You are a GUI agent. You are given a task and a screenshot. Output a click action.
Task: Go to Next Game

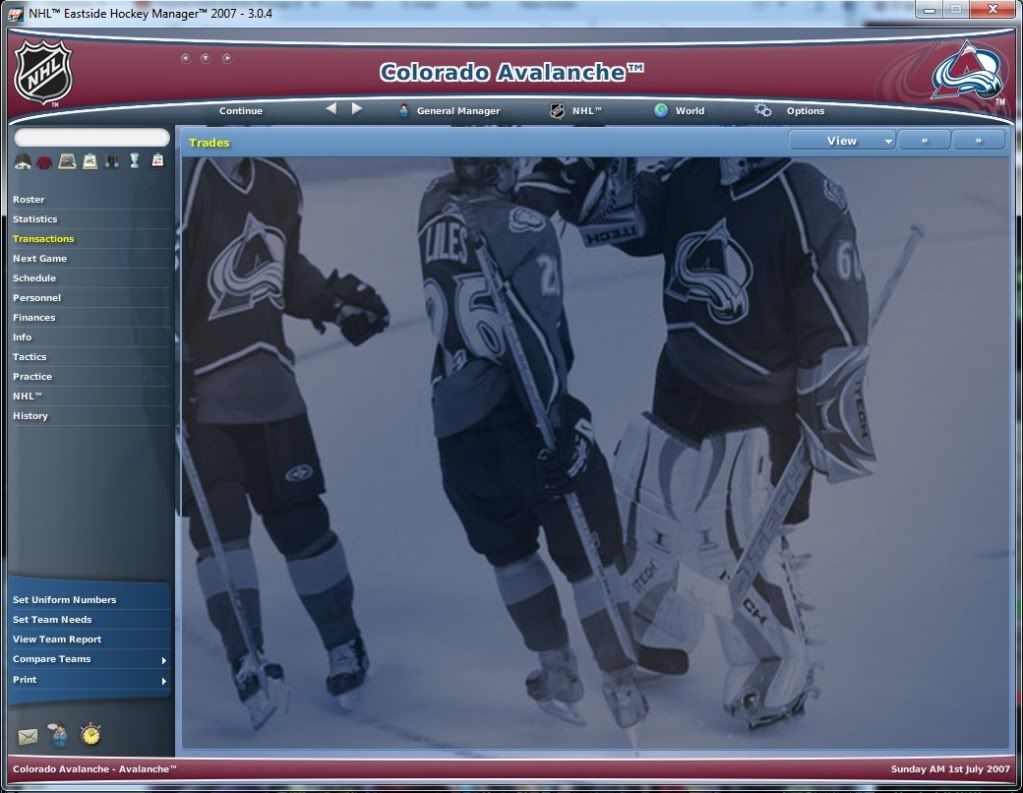click(x=91, y=258)
